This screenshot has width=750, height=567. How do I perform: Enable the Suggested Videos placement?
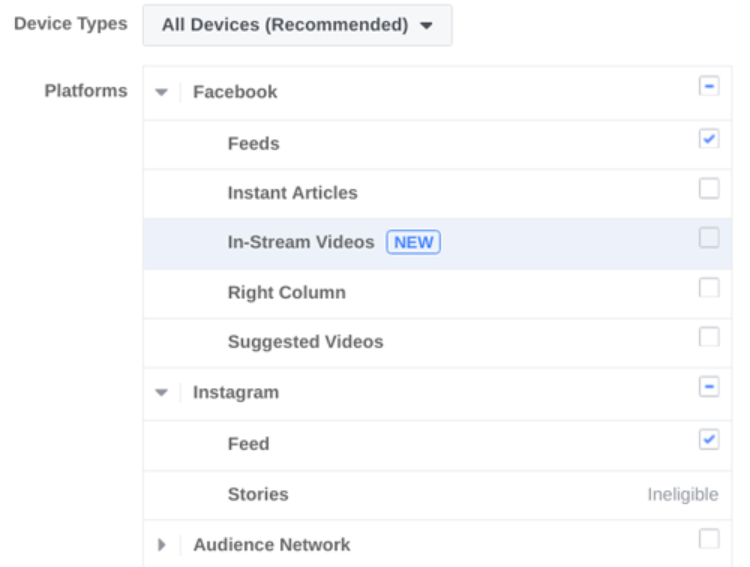pos(709,337)
